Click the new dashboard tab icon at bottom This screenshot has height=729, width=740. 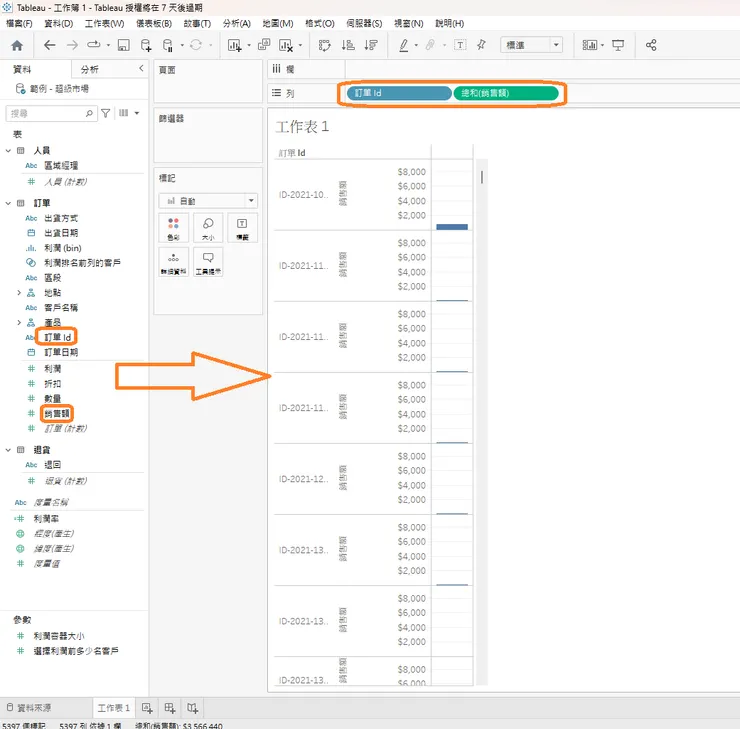tap(170, 708)
